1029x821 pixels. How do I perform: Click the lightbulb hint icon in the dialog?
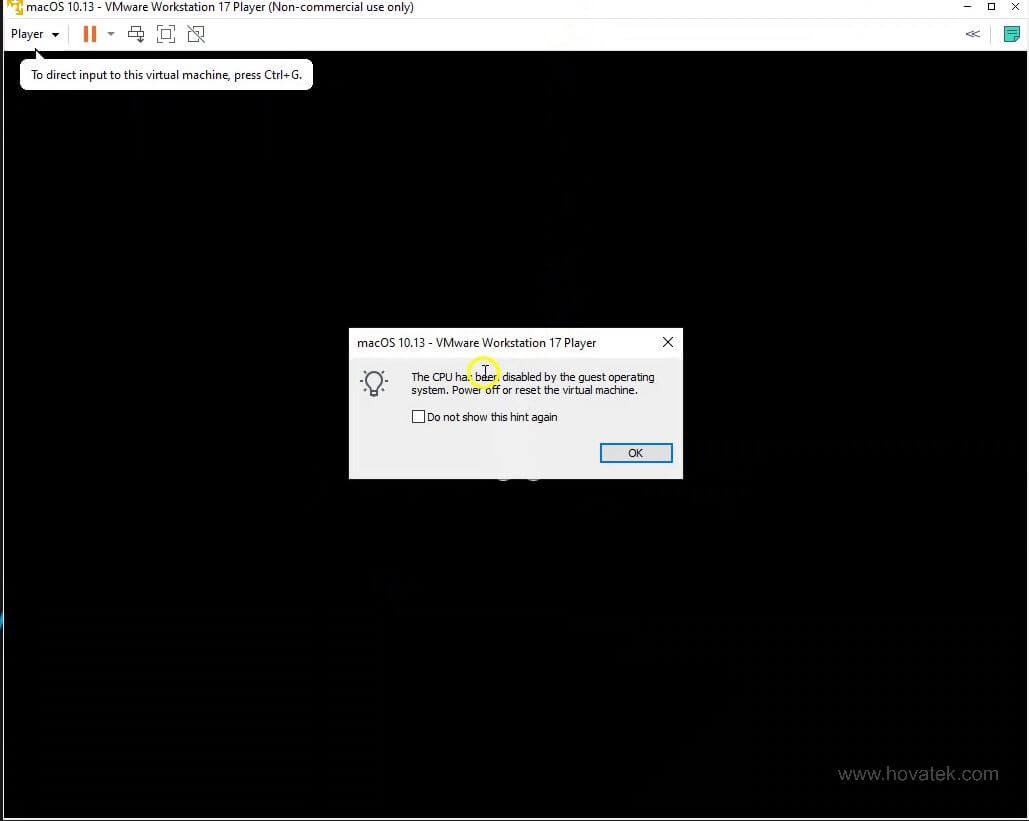click(374, 383)
